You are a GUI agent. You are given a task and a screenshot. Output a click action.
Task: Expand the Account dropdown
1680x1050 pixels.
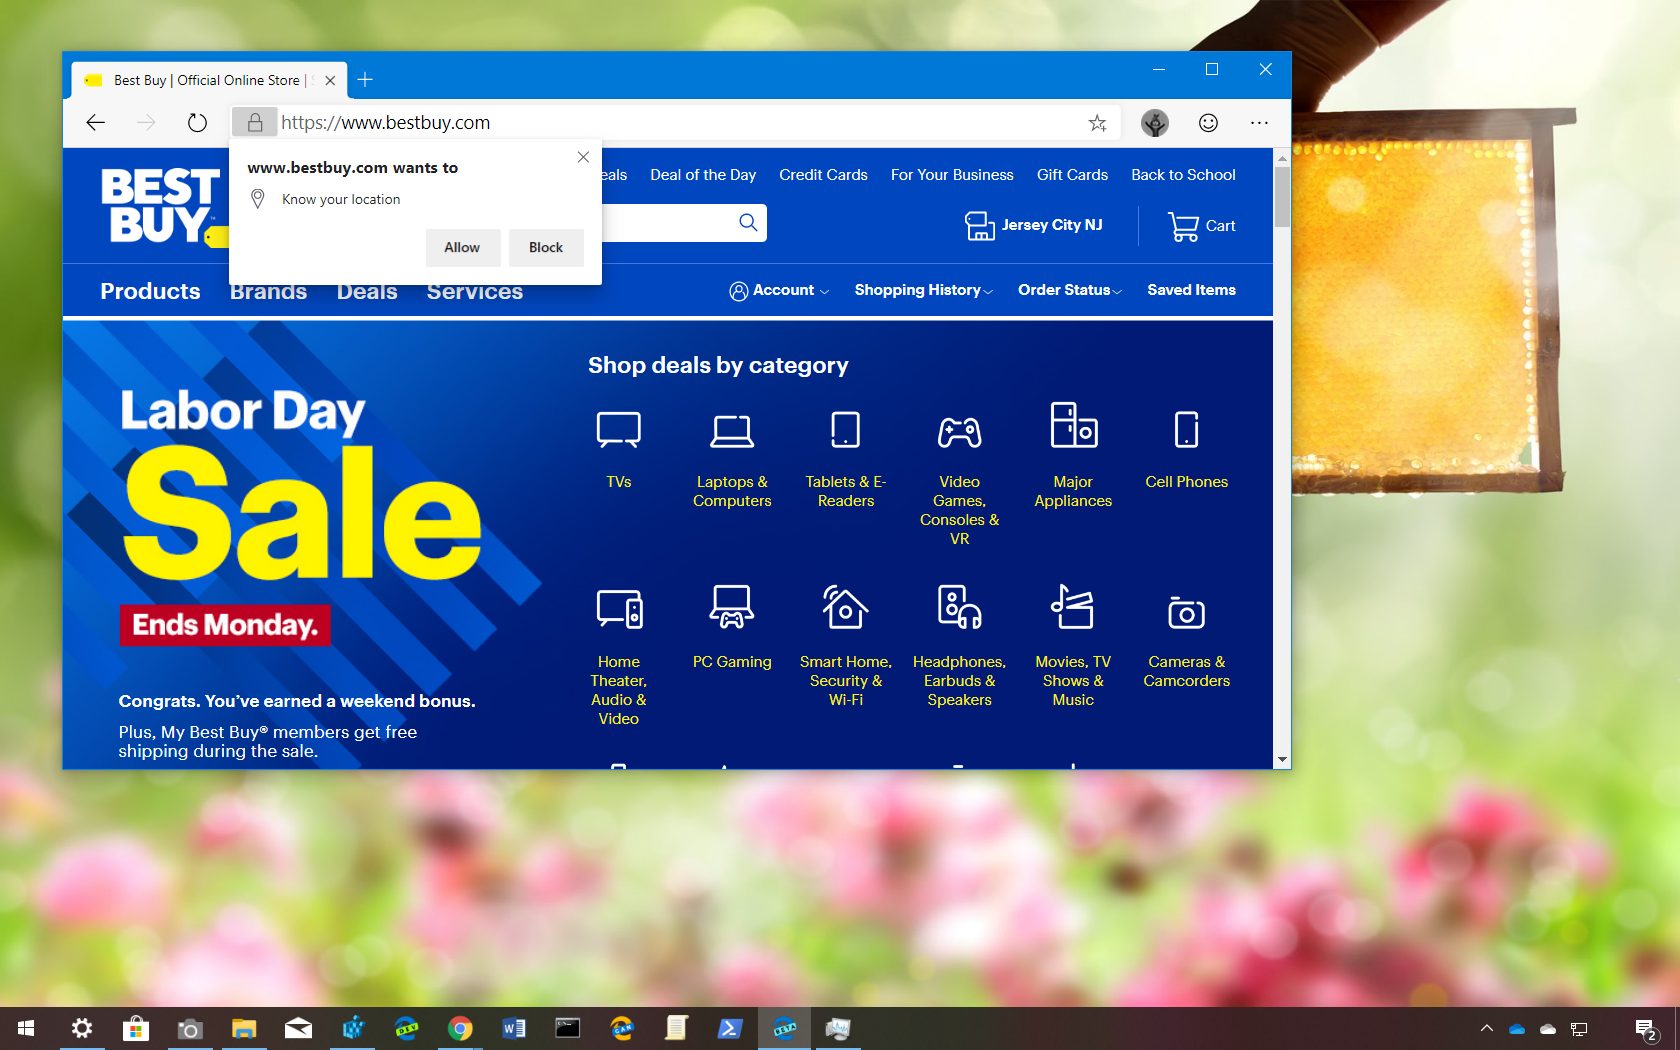pyautogui.click(x=779, y=290)
